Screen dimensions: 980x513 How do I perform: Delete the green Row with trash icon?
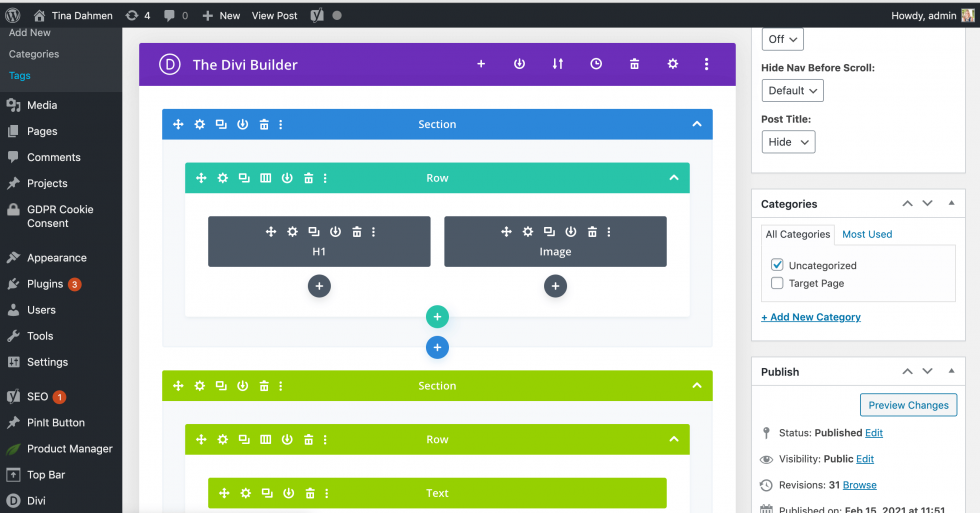(308, 440)
